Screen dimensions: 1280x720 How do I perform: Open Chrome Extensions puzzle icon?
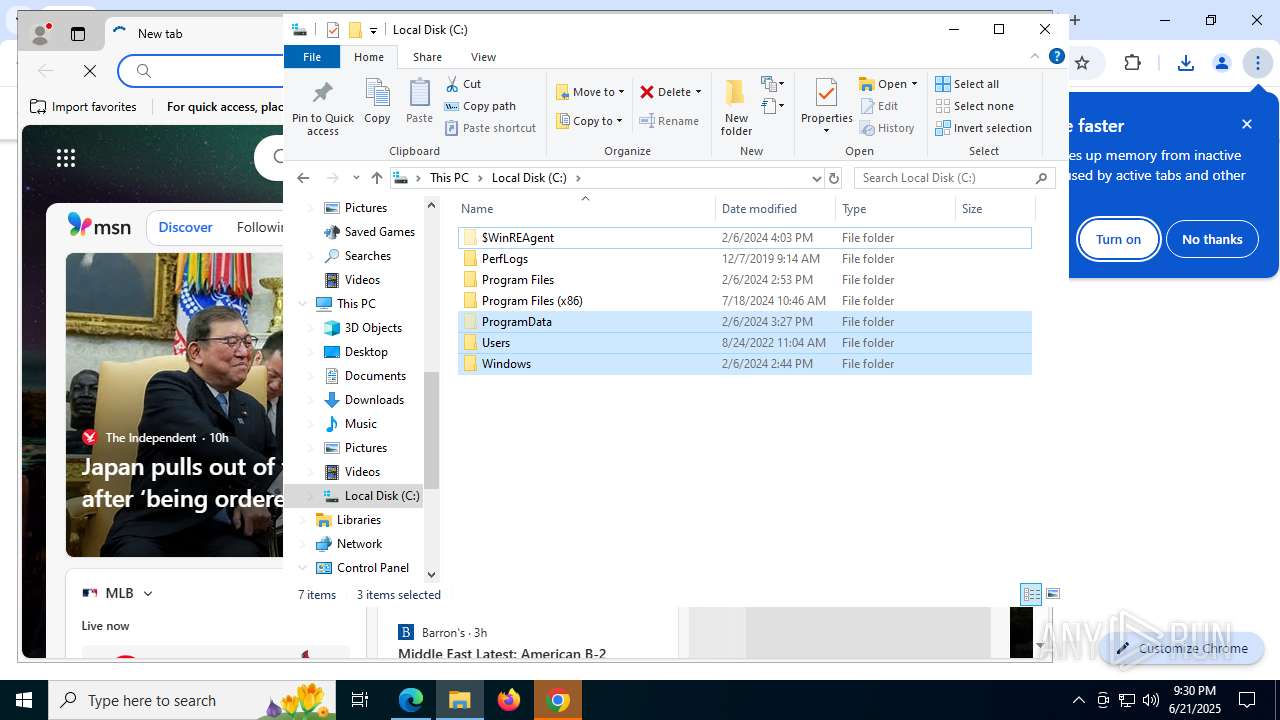1132,63
